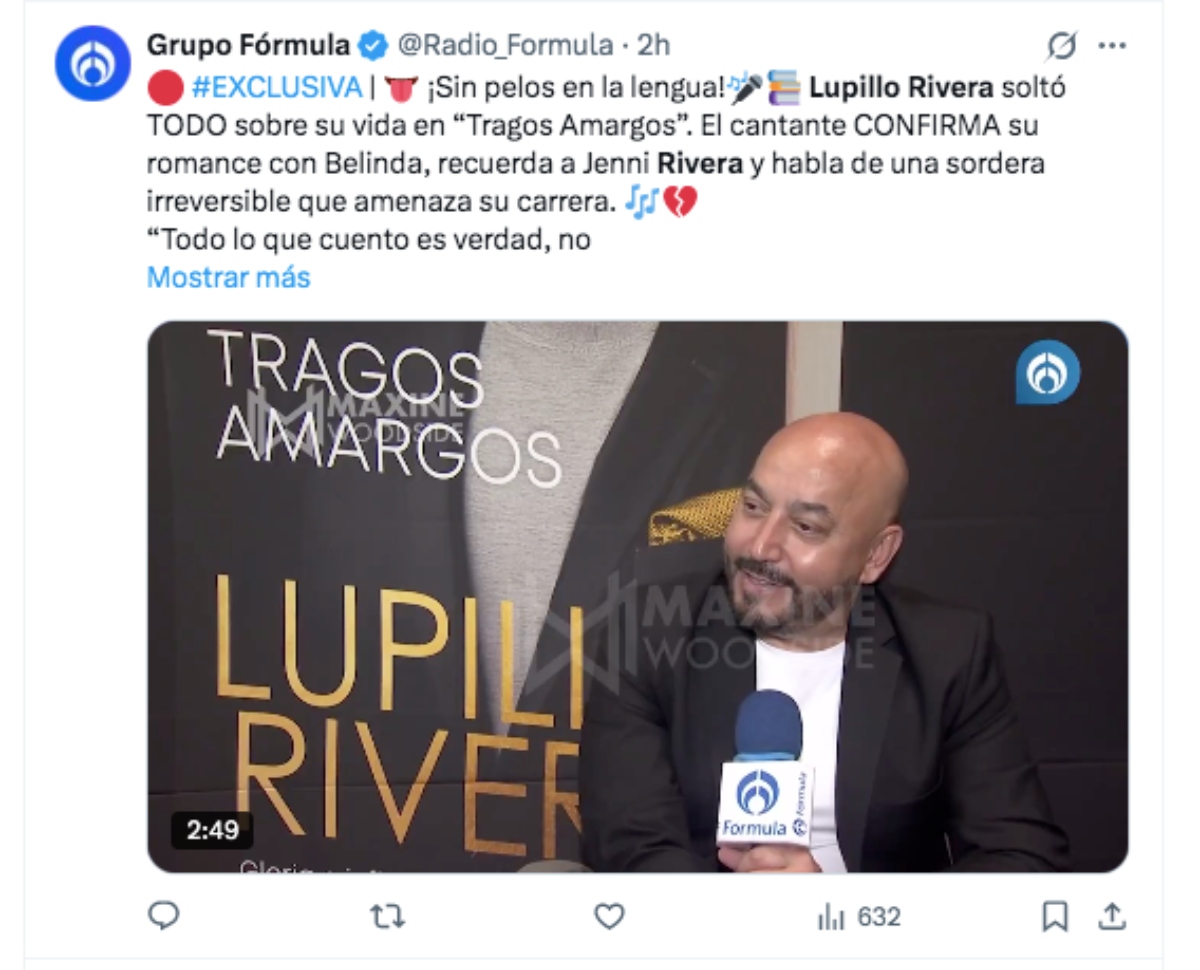This screenshot has width=1200, height=970.
Task: Click the Fórmula logo watermark on video
Action: tap(1047, 372)
